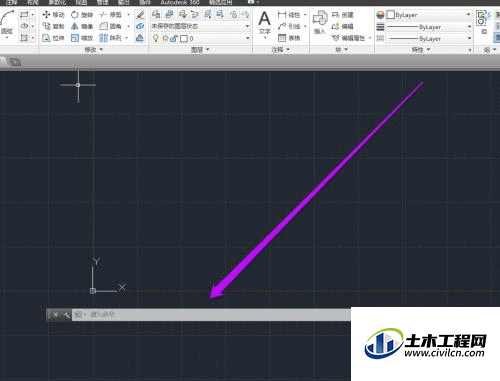Activate the Rotate (旋转) tool
Screen dimensions: 500x381
click(x=82, y=15)
